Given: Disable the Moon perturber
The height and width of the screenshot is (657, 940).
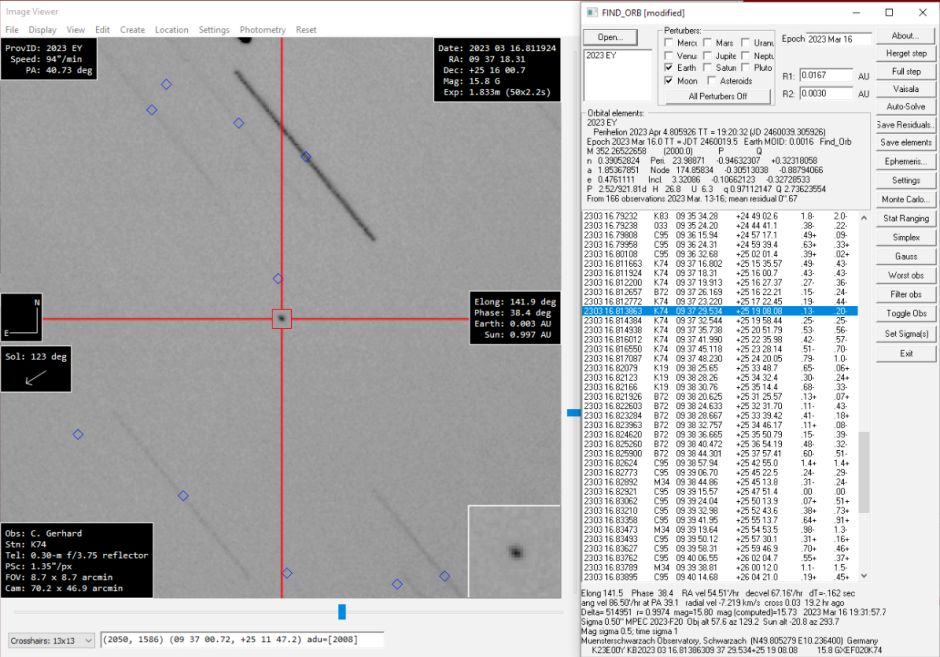Looking at the screenshot, I should (x=669, y=80).
